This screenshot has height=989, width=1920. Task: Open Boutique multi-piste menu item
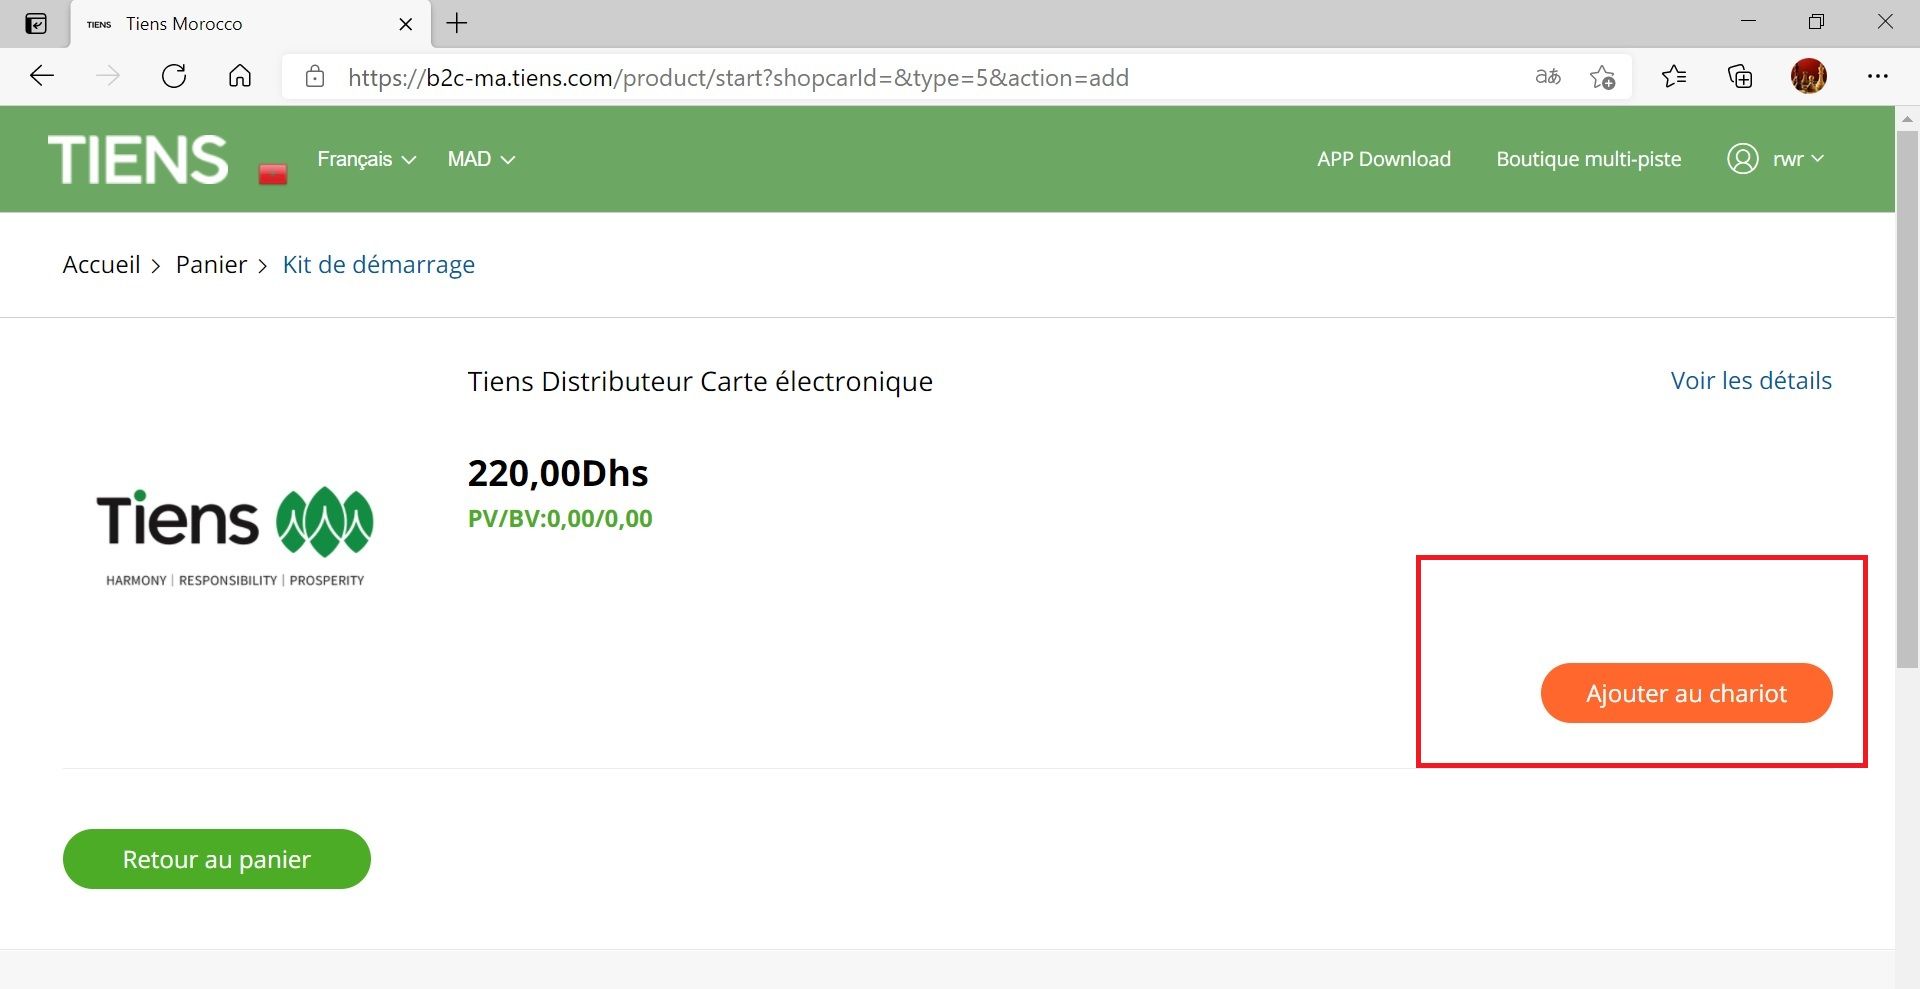pyautogui.click(x=1588, y=159)
